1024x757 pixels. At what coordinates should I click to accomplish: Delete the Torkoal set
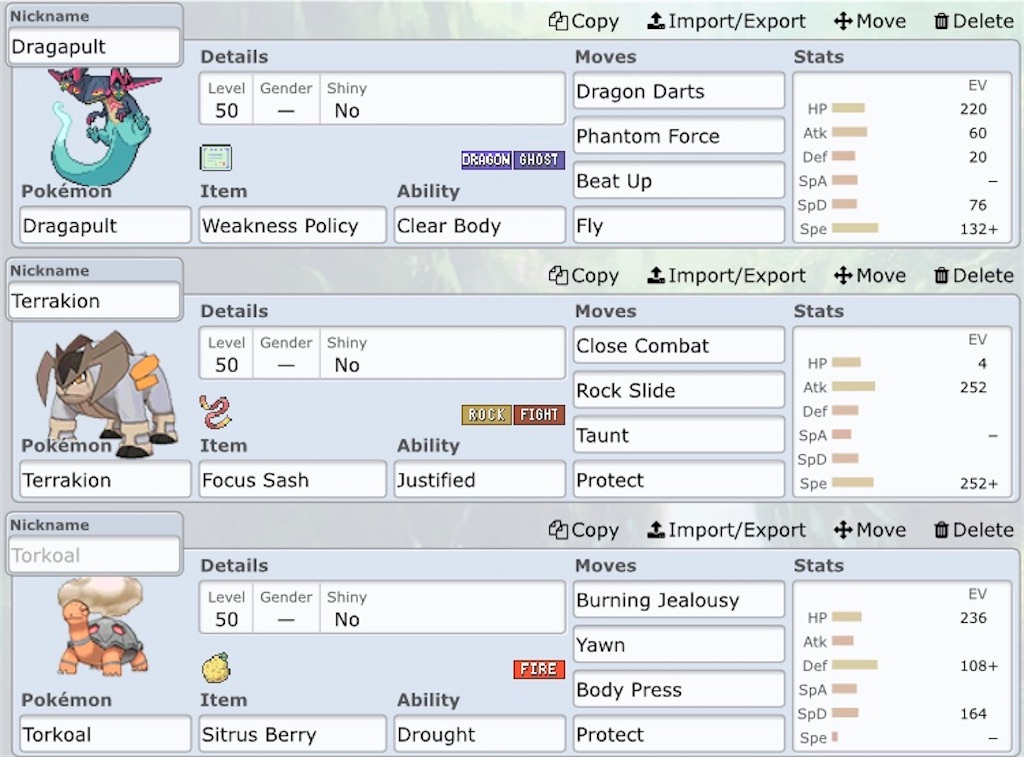973,530
